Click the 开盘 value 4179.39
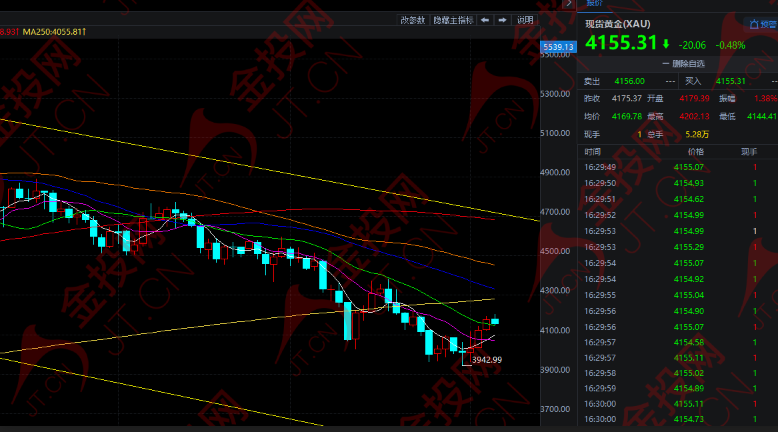 pyautogui.click(x=694, y=98)
